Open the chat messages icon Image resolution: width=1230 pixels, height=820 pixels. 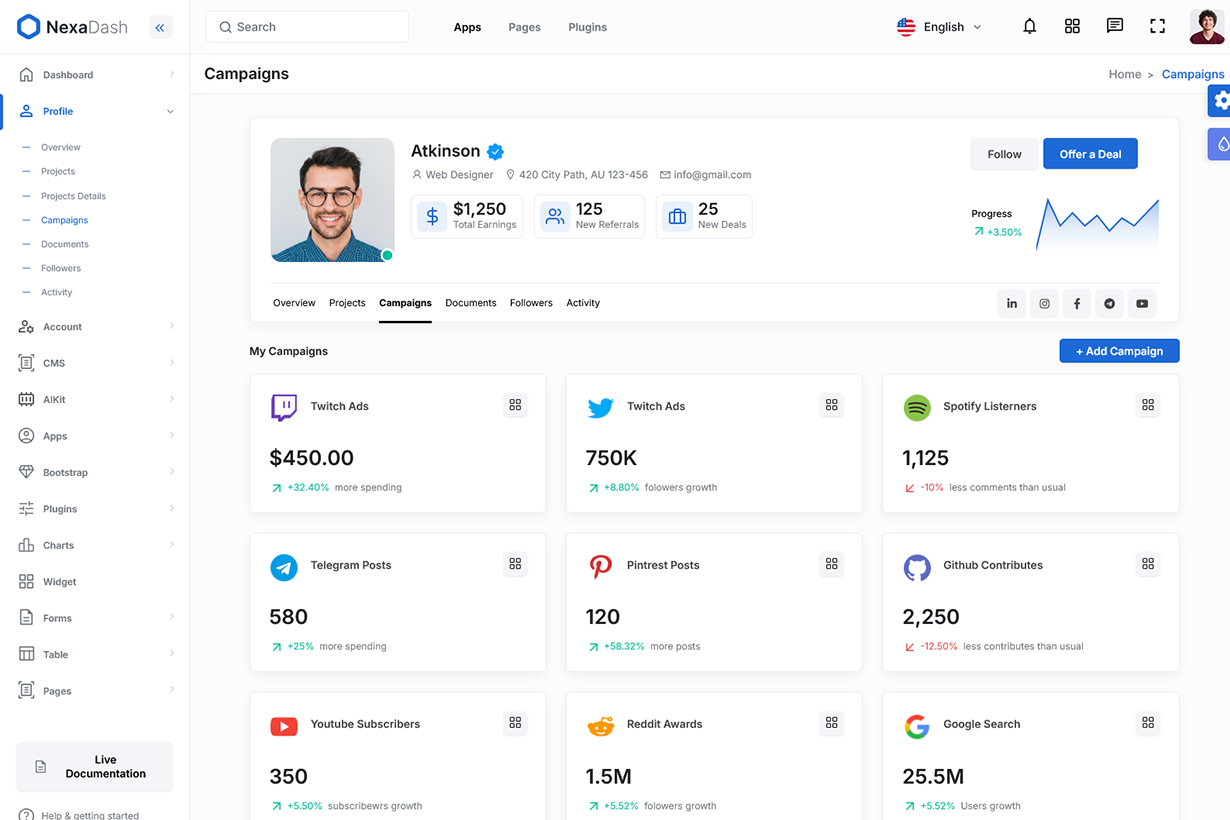[1114, 27]
